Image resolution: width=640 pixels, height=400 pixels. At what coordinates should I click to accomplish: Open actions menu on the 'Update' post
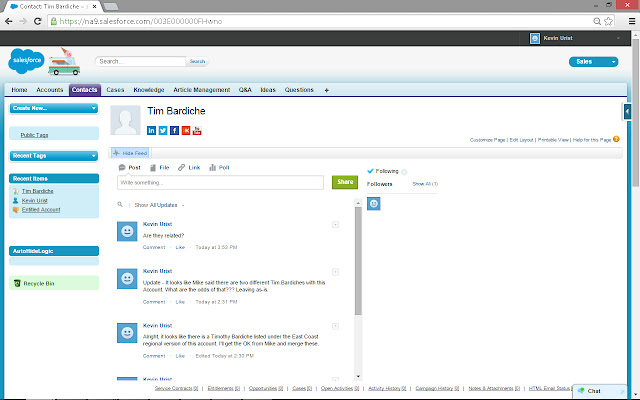coord(335,272)
